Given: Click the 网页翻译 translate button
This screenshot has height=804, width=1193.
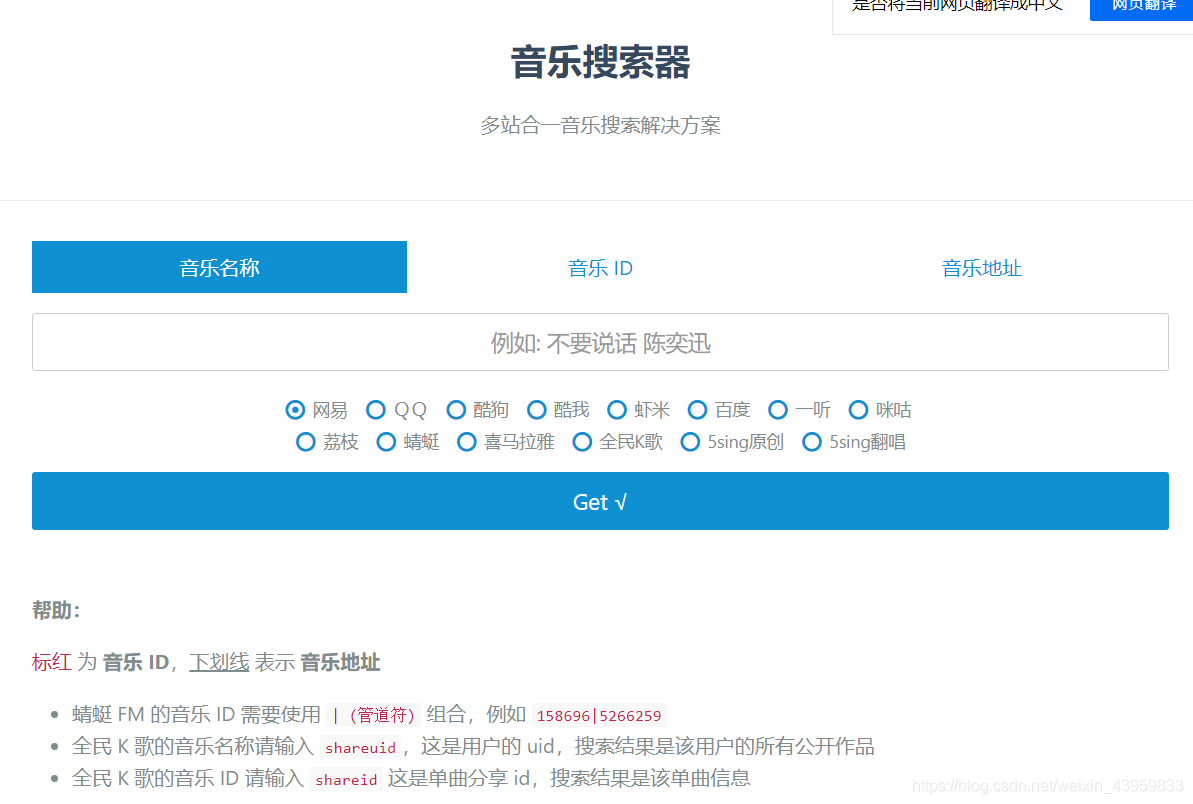Looking at the screenshot, I should coord(1141,8).
